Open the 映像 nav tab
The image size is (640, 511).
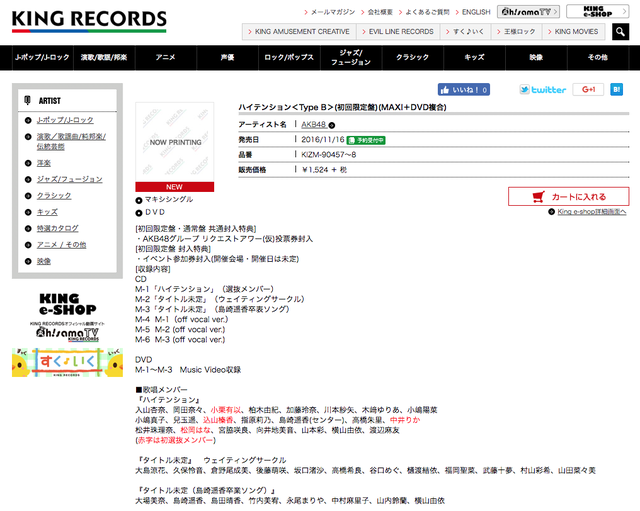536,58
